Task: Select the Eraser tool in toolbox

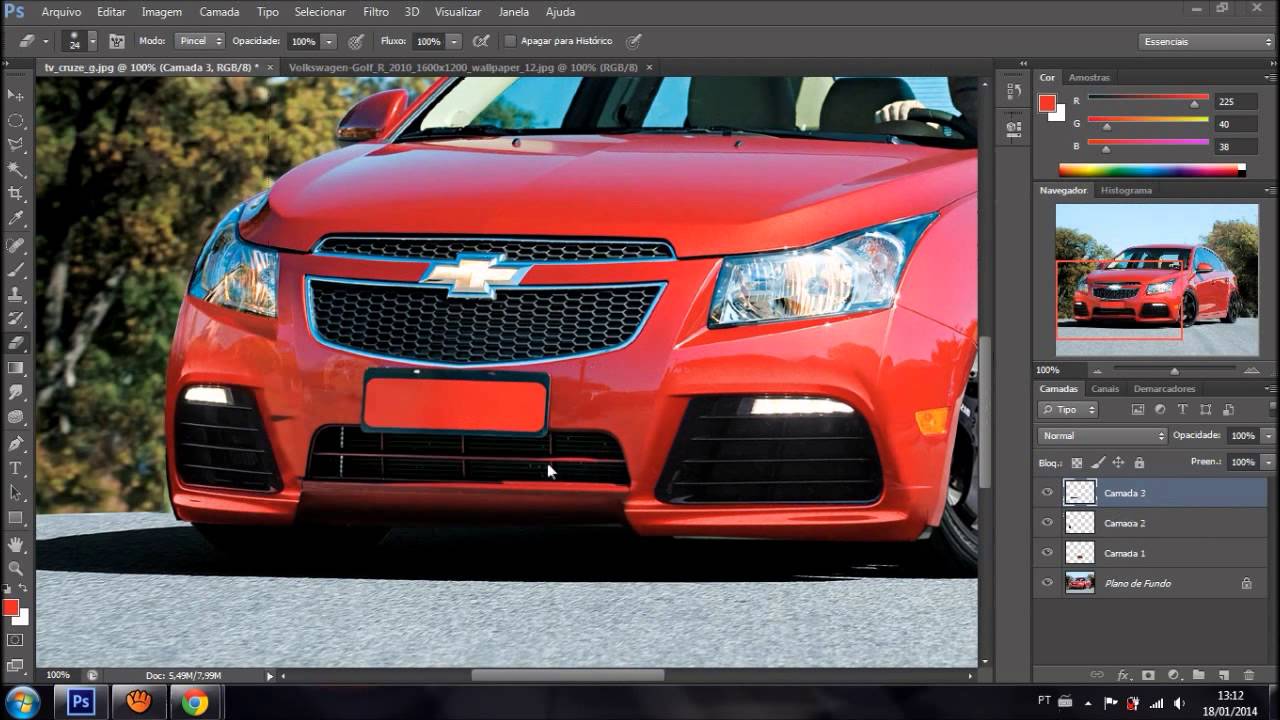Action: (16, 343)
